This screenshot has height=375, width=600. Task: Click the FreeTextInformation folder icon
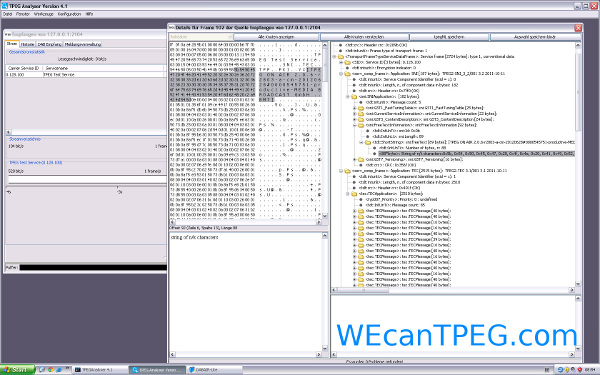[361, 125]
